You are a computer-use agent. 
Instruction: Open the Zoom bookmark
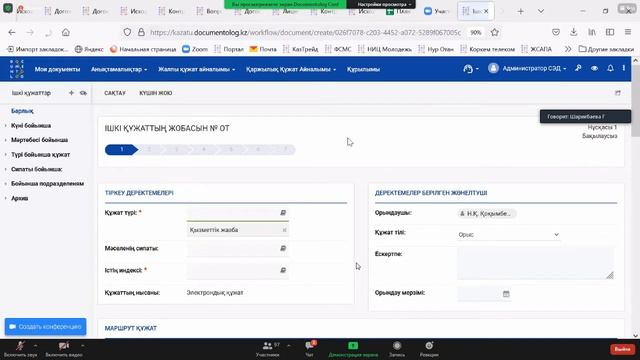(x=195, y=49)
